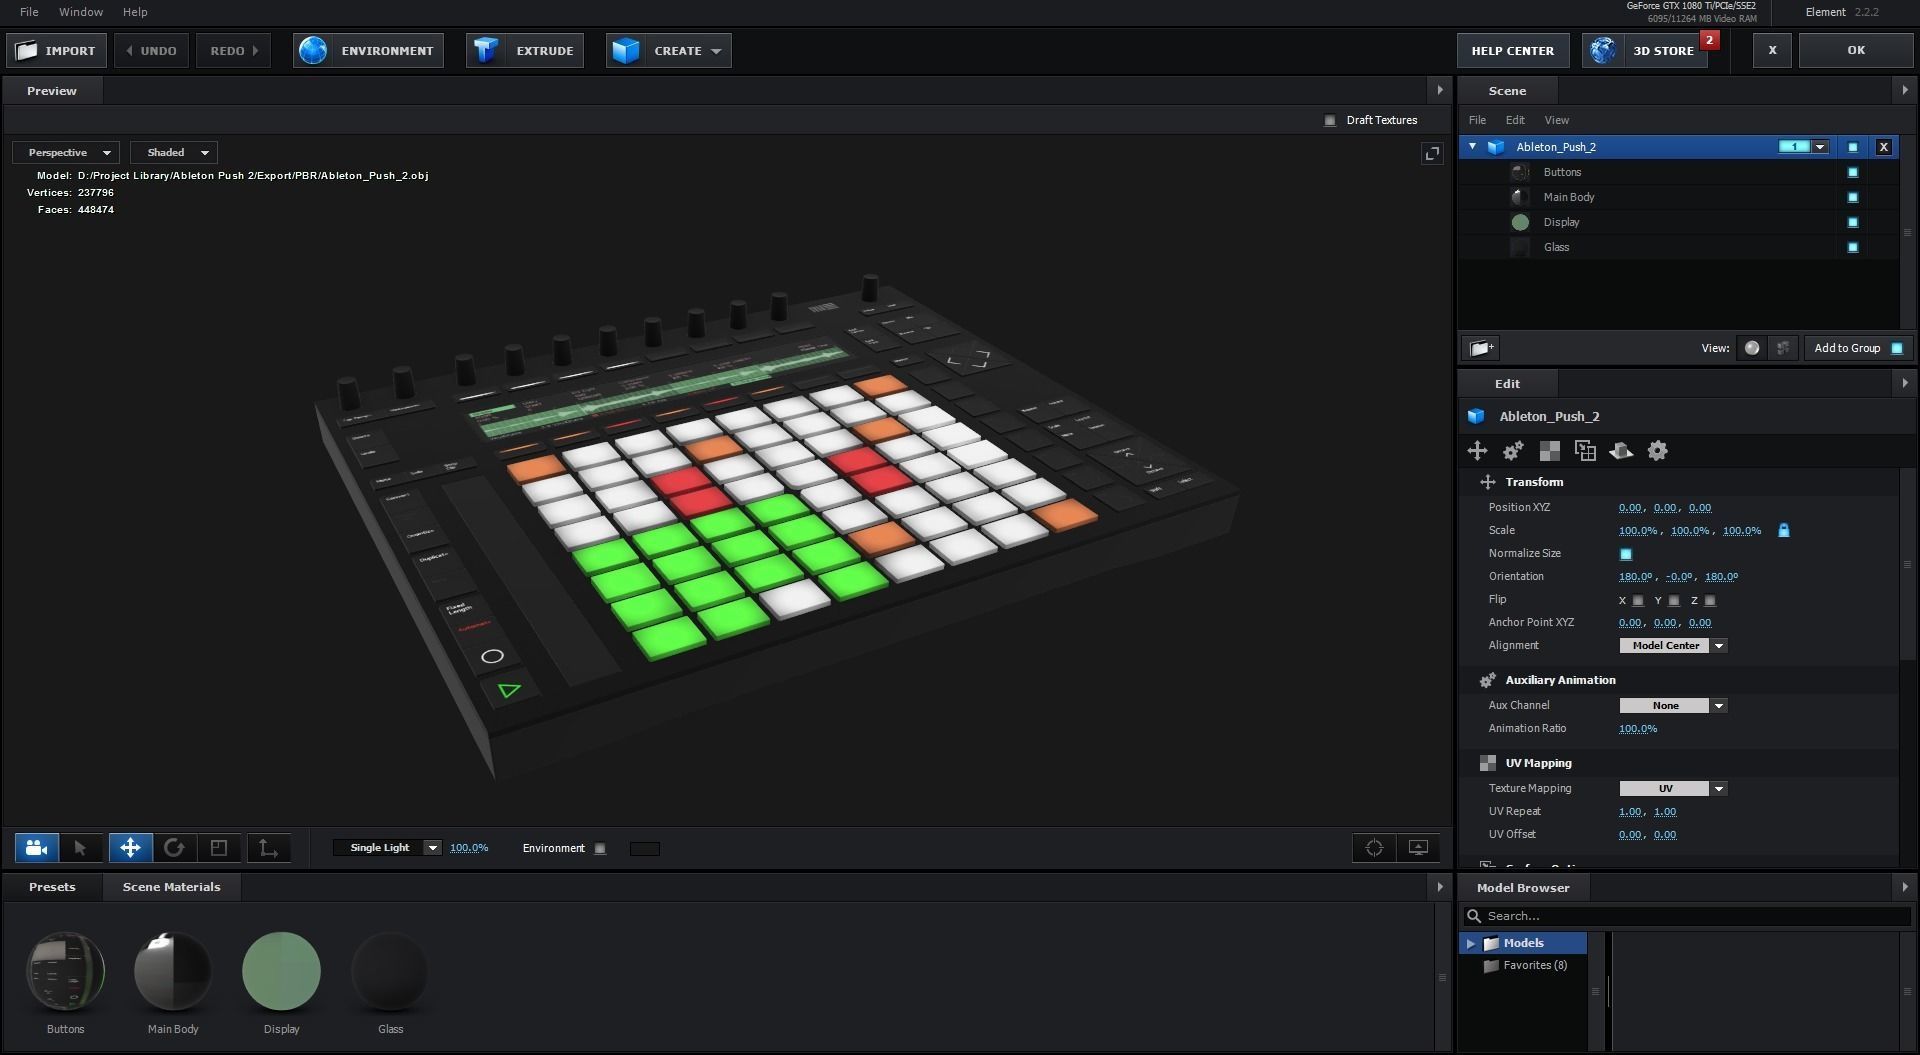Toggle visibility of Ableton_Push_2 model
This screenshot has width=1920, height=1055.
tap(1853, 147)
